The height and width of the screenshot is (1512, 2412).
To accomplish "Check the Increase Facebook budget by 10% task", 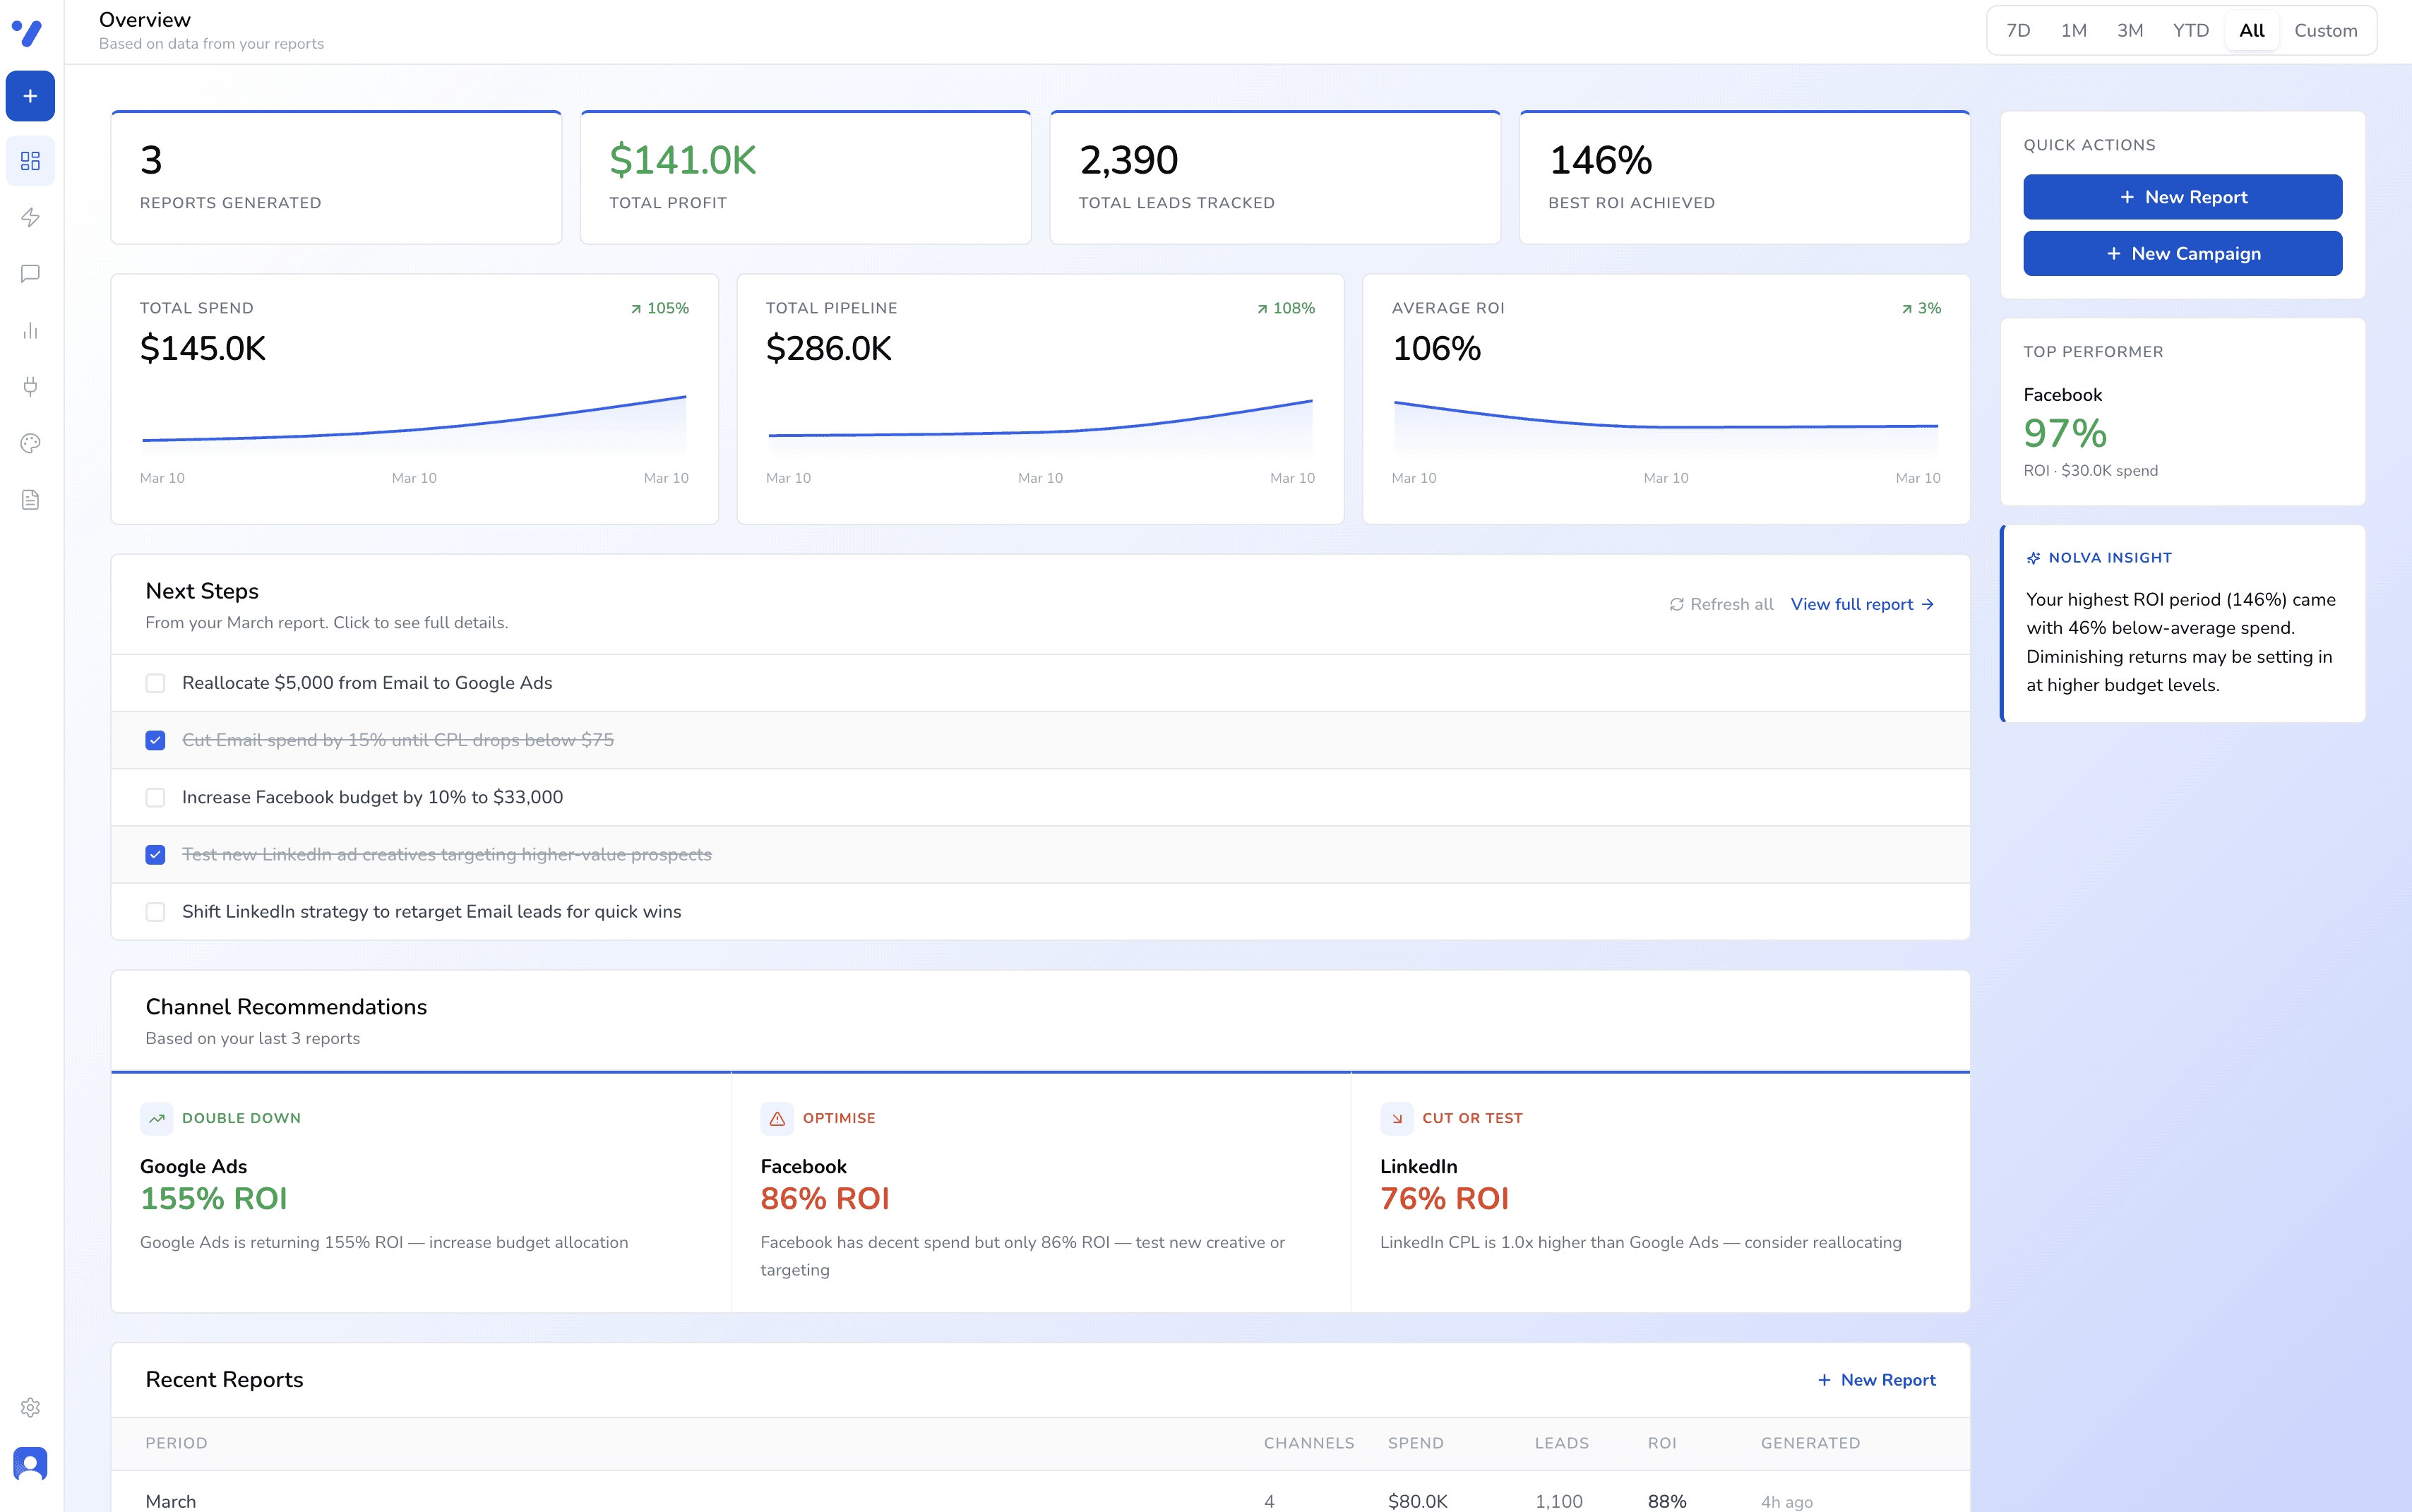I will coord(155,797).
